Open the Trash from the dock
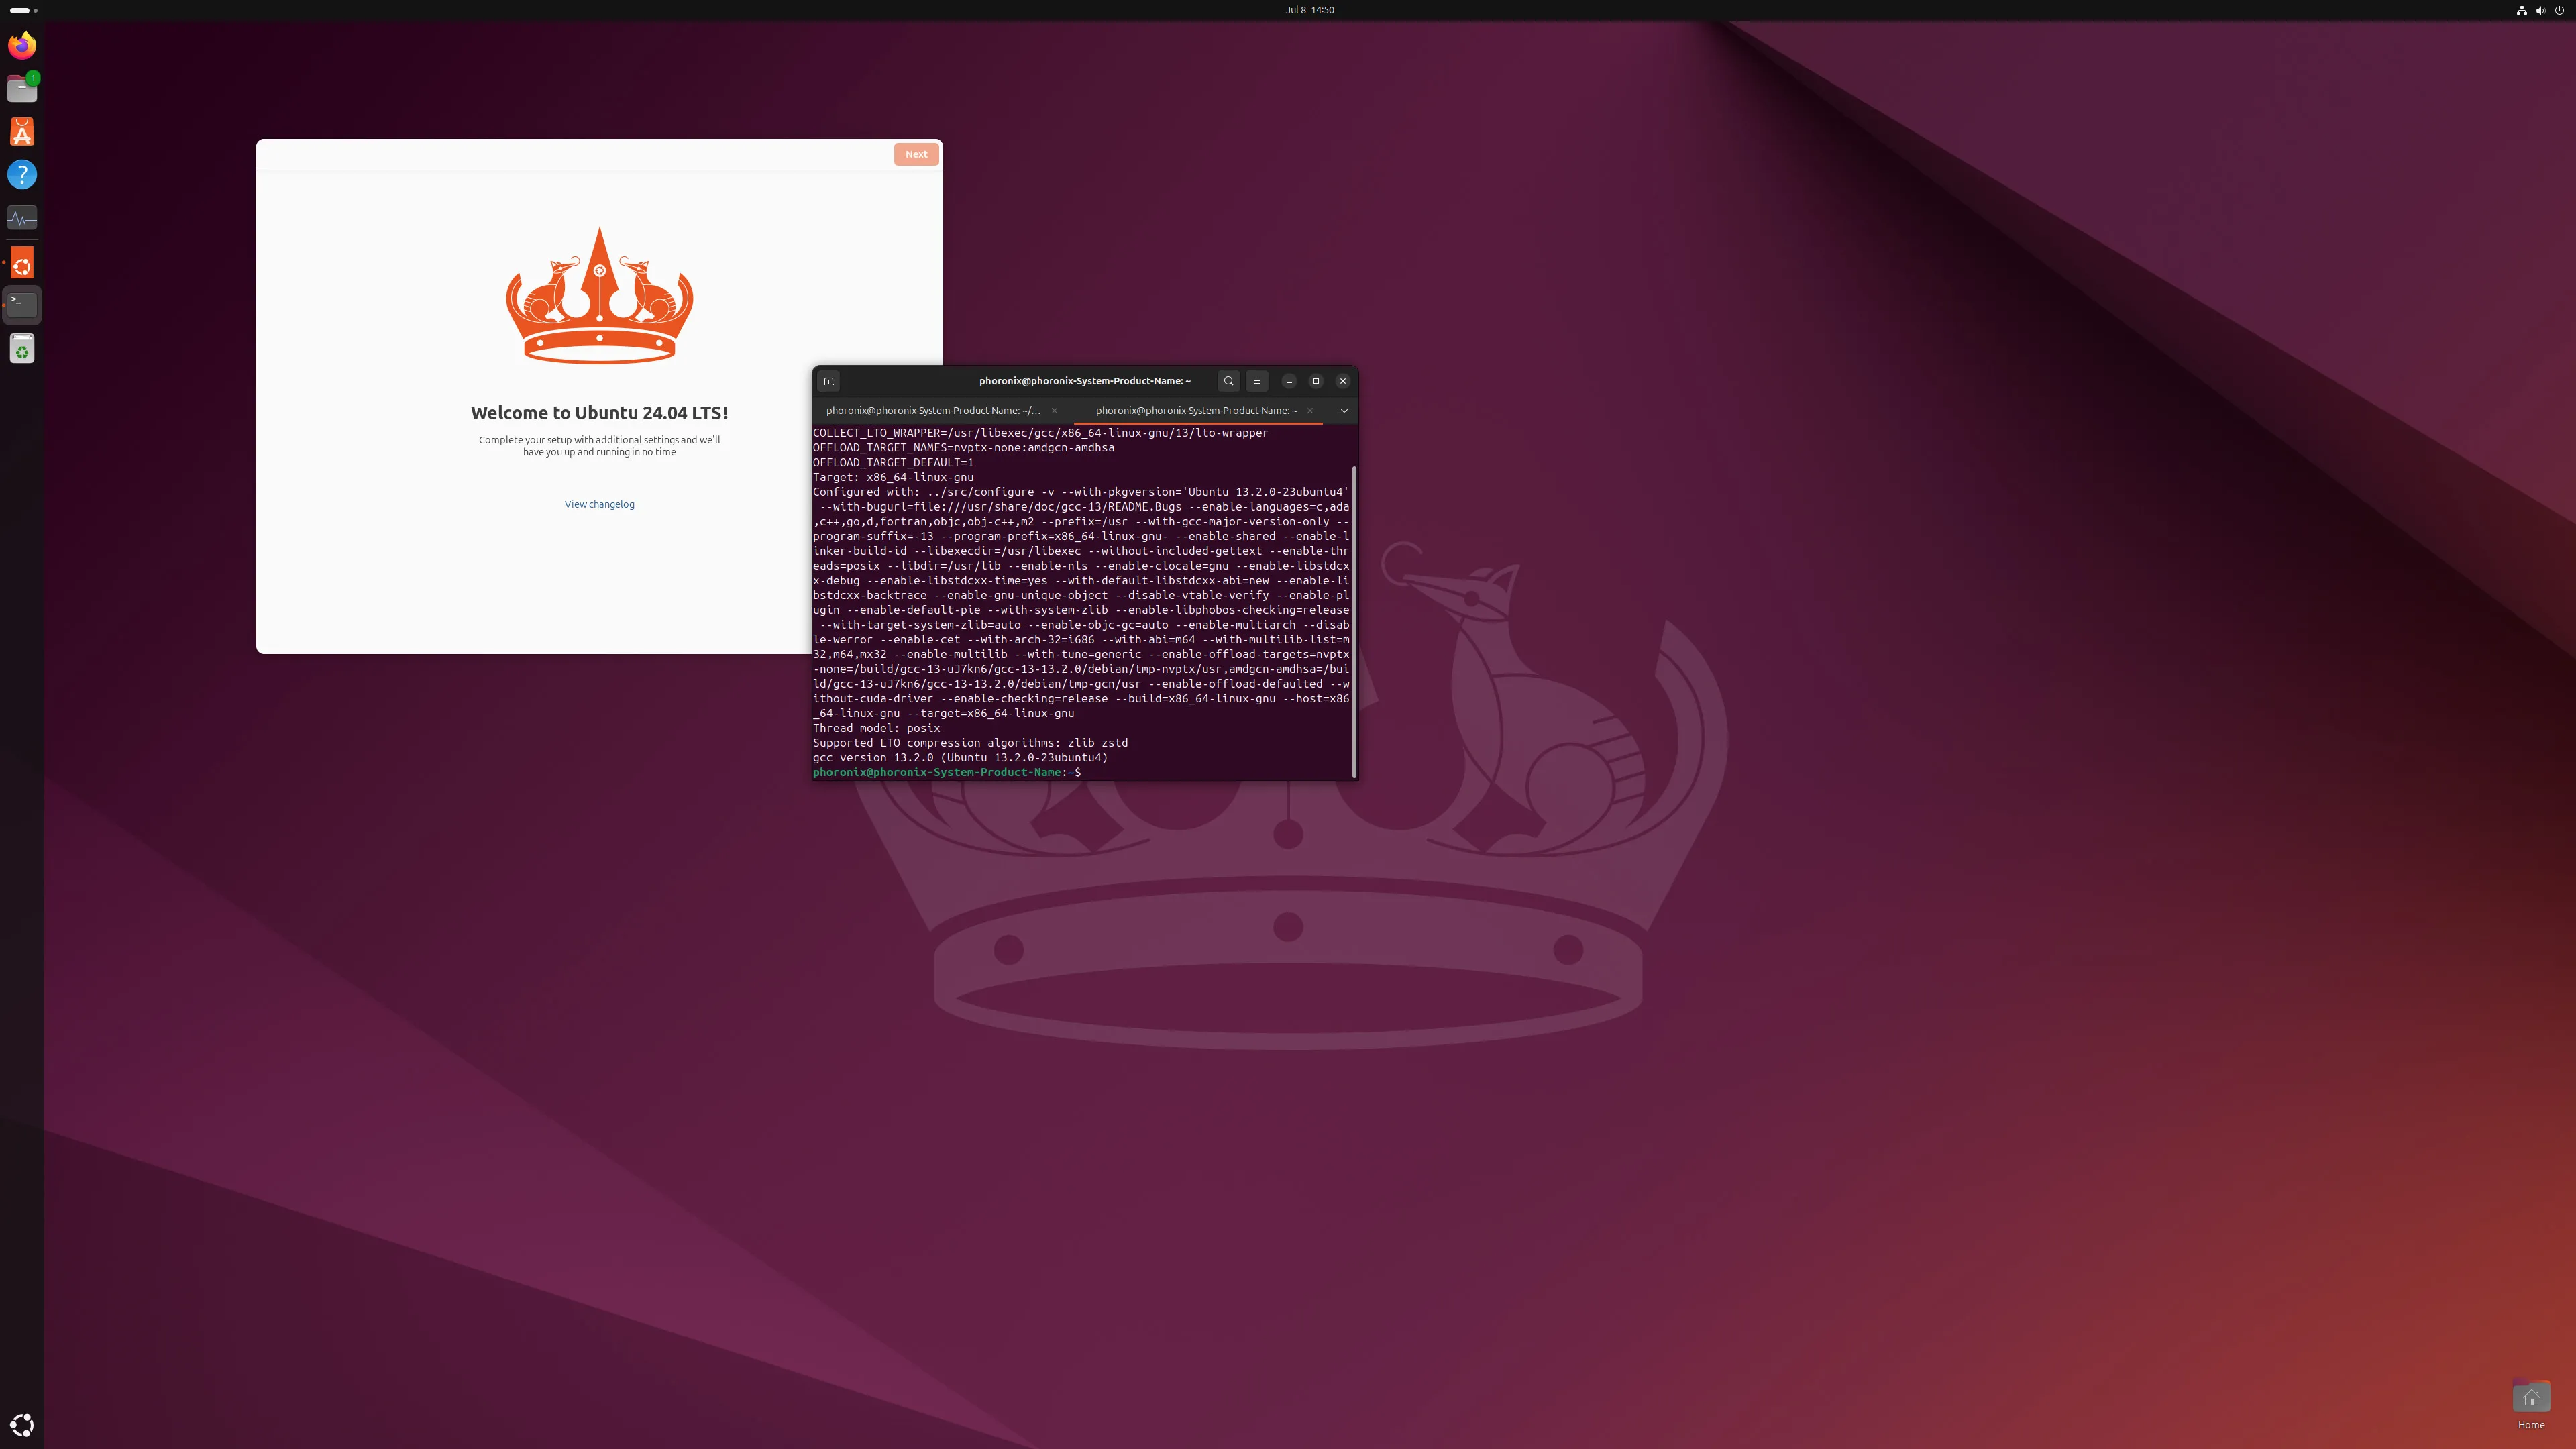This screenshot has width=2576, height=1449. [22, 349]
